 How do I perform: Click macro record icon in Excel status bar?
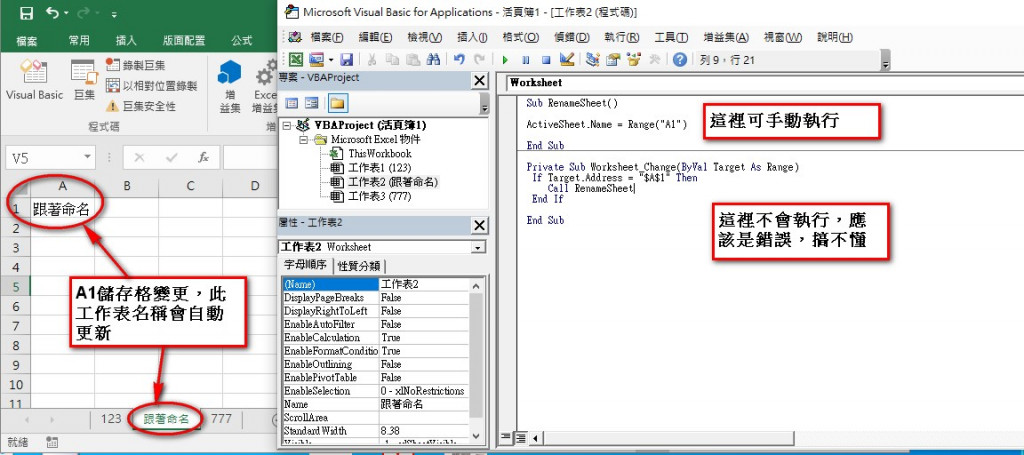(x=52, y=442)
